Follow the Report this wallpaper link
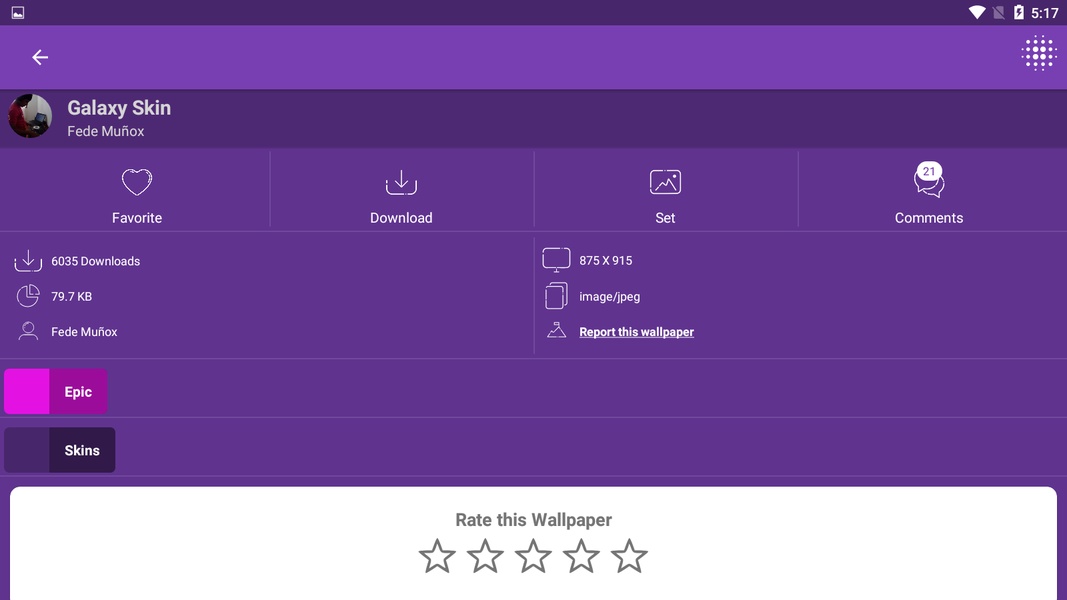The width and height of the screenshot is (1067, 600). pyautogui.click(x=636, y=332)
